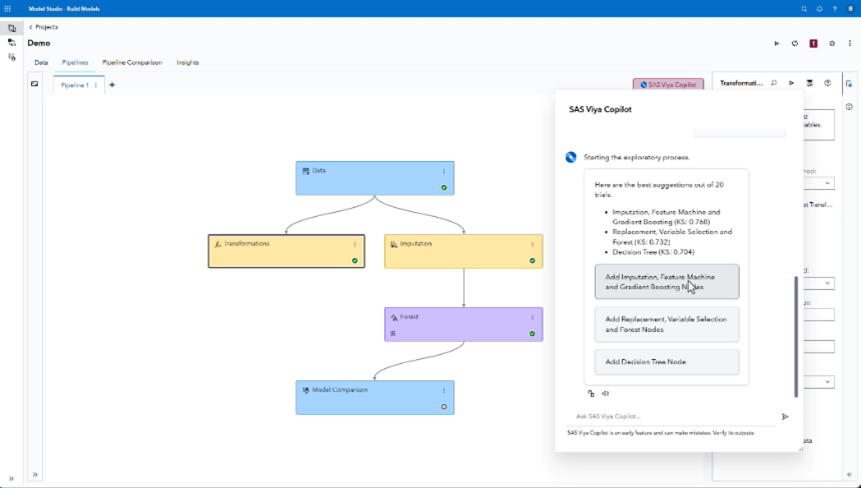Open Pipeline 1 tab options menu
This screenshot has height=488, width=861.
(96, 85)
